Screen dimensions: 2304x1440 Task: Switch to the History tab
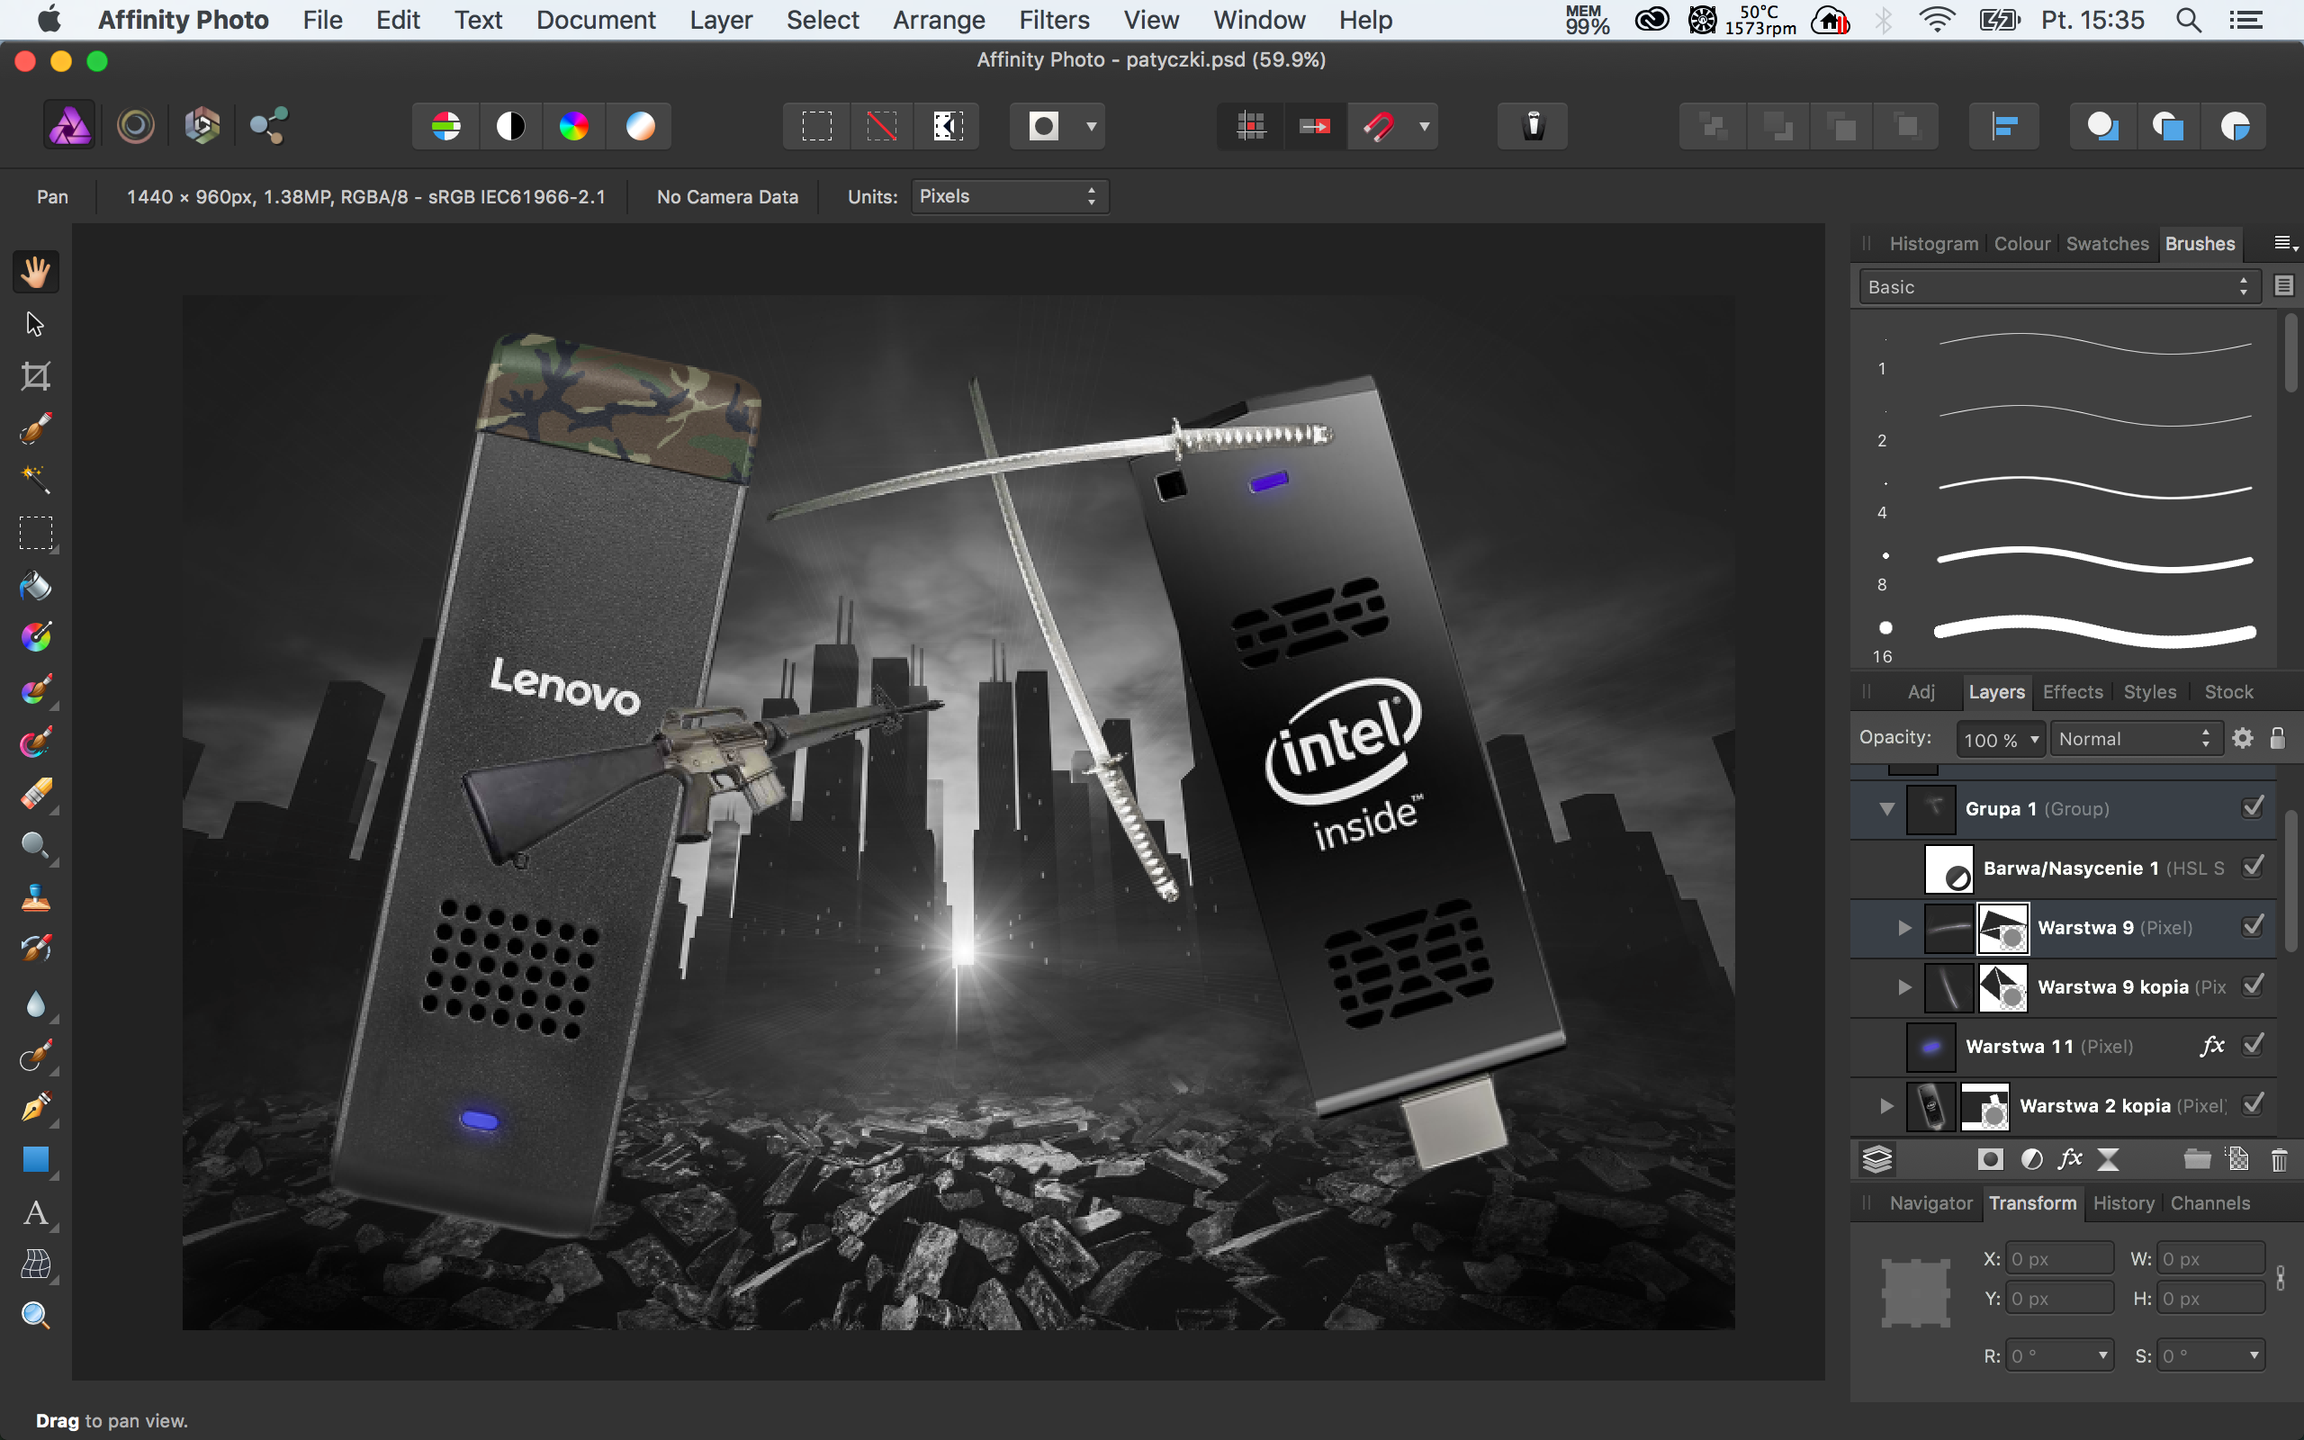(x=2123, y=1203)
